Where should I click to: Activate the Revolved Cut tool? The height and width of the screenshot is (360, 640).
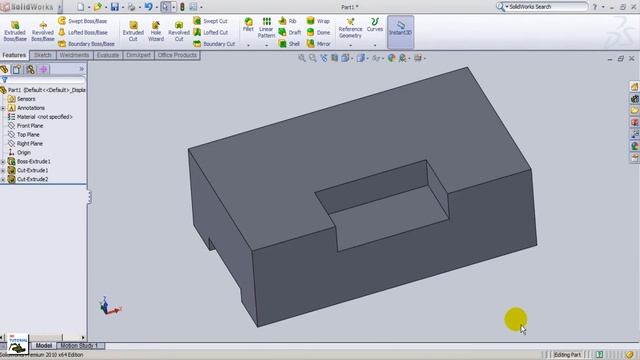pos(179,31)
